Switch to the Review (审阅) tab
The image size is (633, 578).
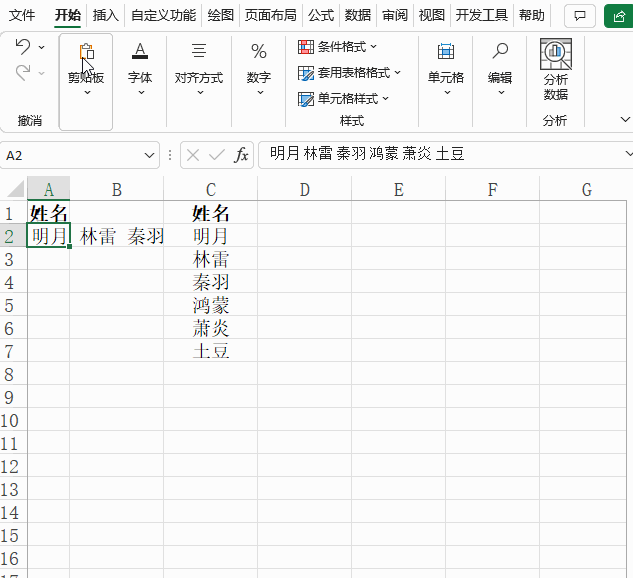tap(395, 15)
